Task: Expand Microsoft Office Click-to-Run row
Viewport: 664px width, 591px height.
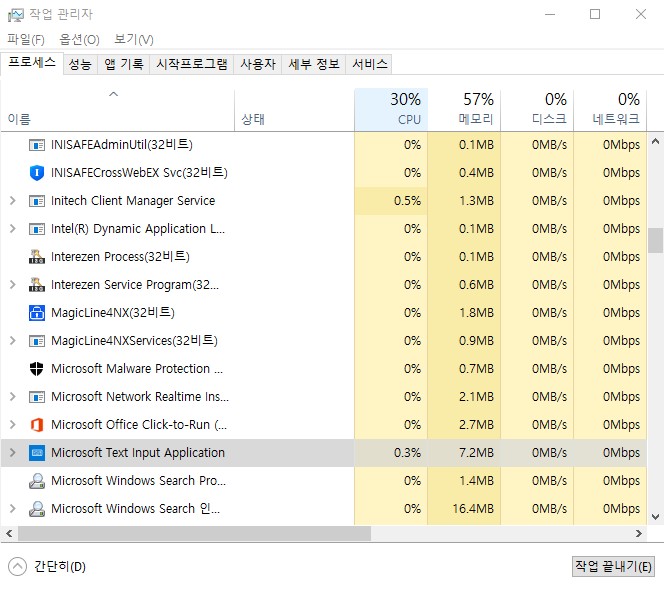Action: click(13, 425)
